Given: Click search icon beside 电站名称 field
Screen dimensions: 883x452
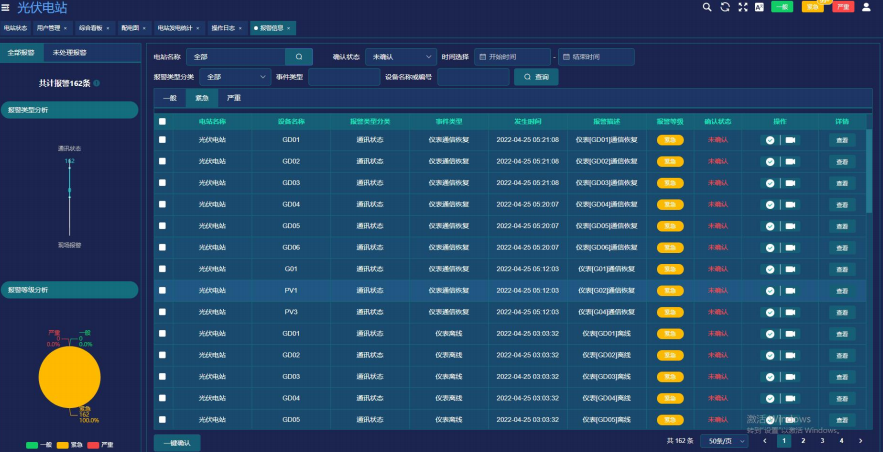Looking at the screenshot, I should pyautogui.click(x=299, y=57).
